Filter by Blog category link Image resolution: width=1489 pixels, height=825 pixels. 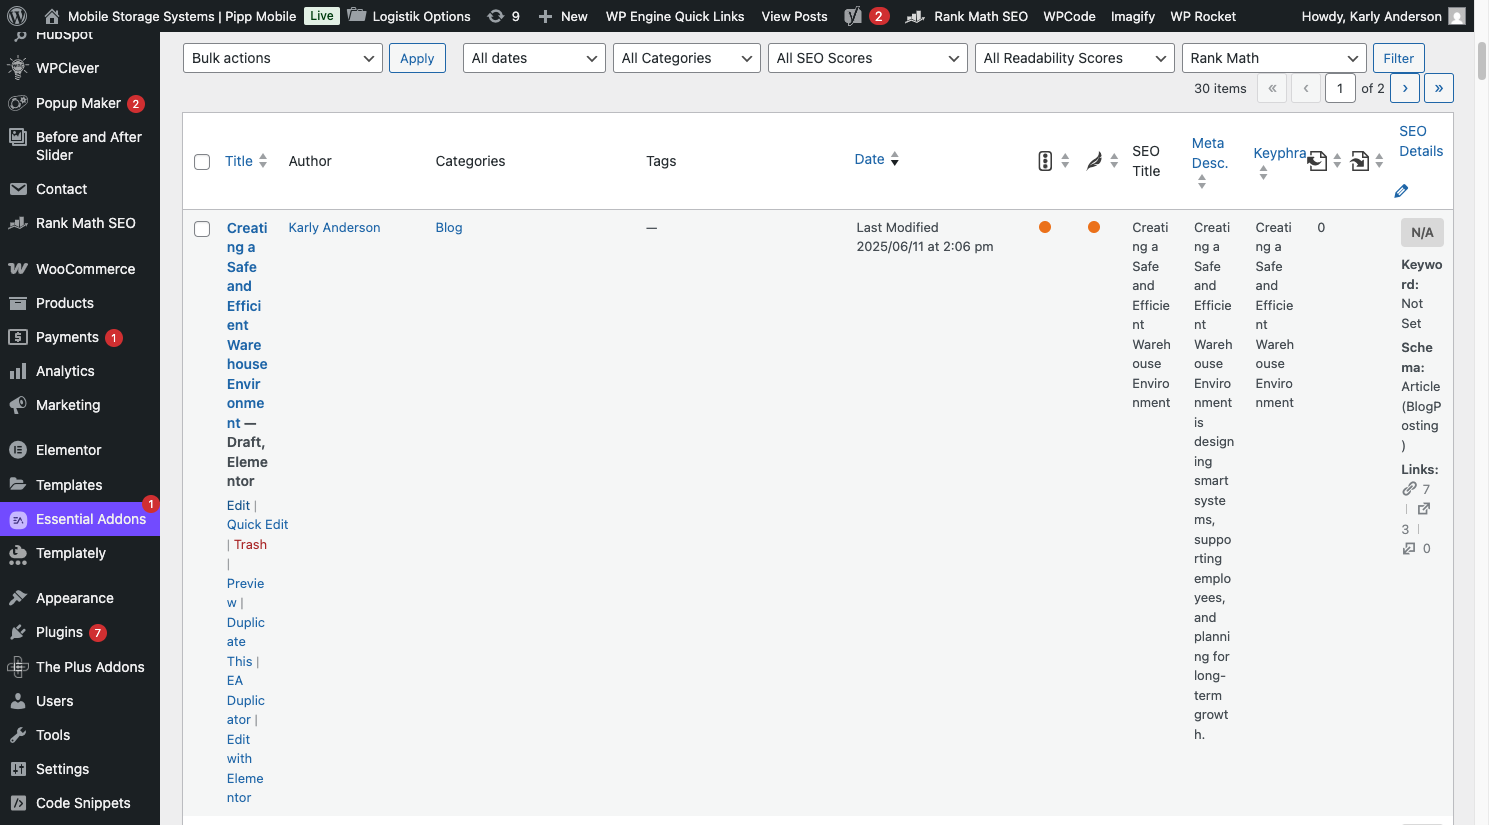click(x=449, y=228)
